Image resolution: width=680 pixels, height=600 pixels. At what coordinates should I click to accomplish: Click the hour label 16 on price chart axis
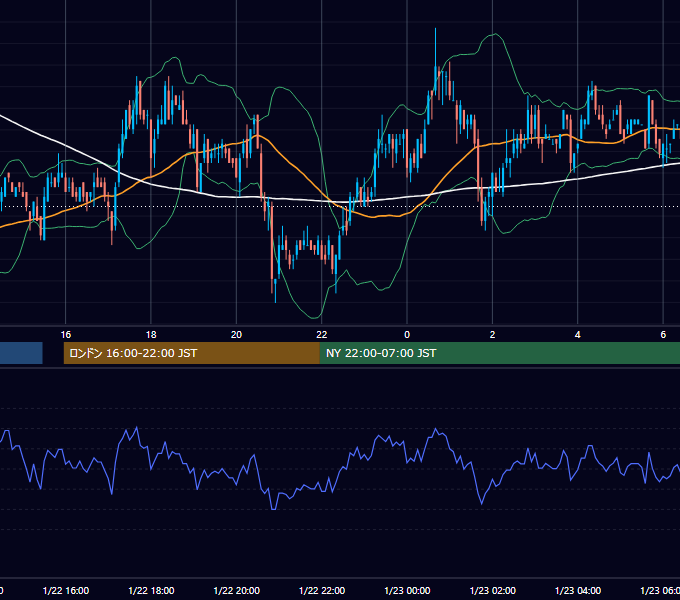pyautogui.click(x=65, y=335)
